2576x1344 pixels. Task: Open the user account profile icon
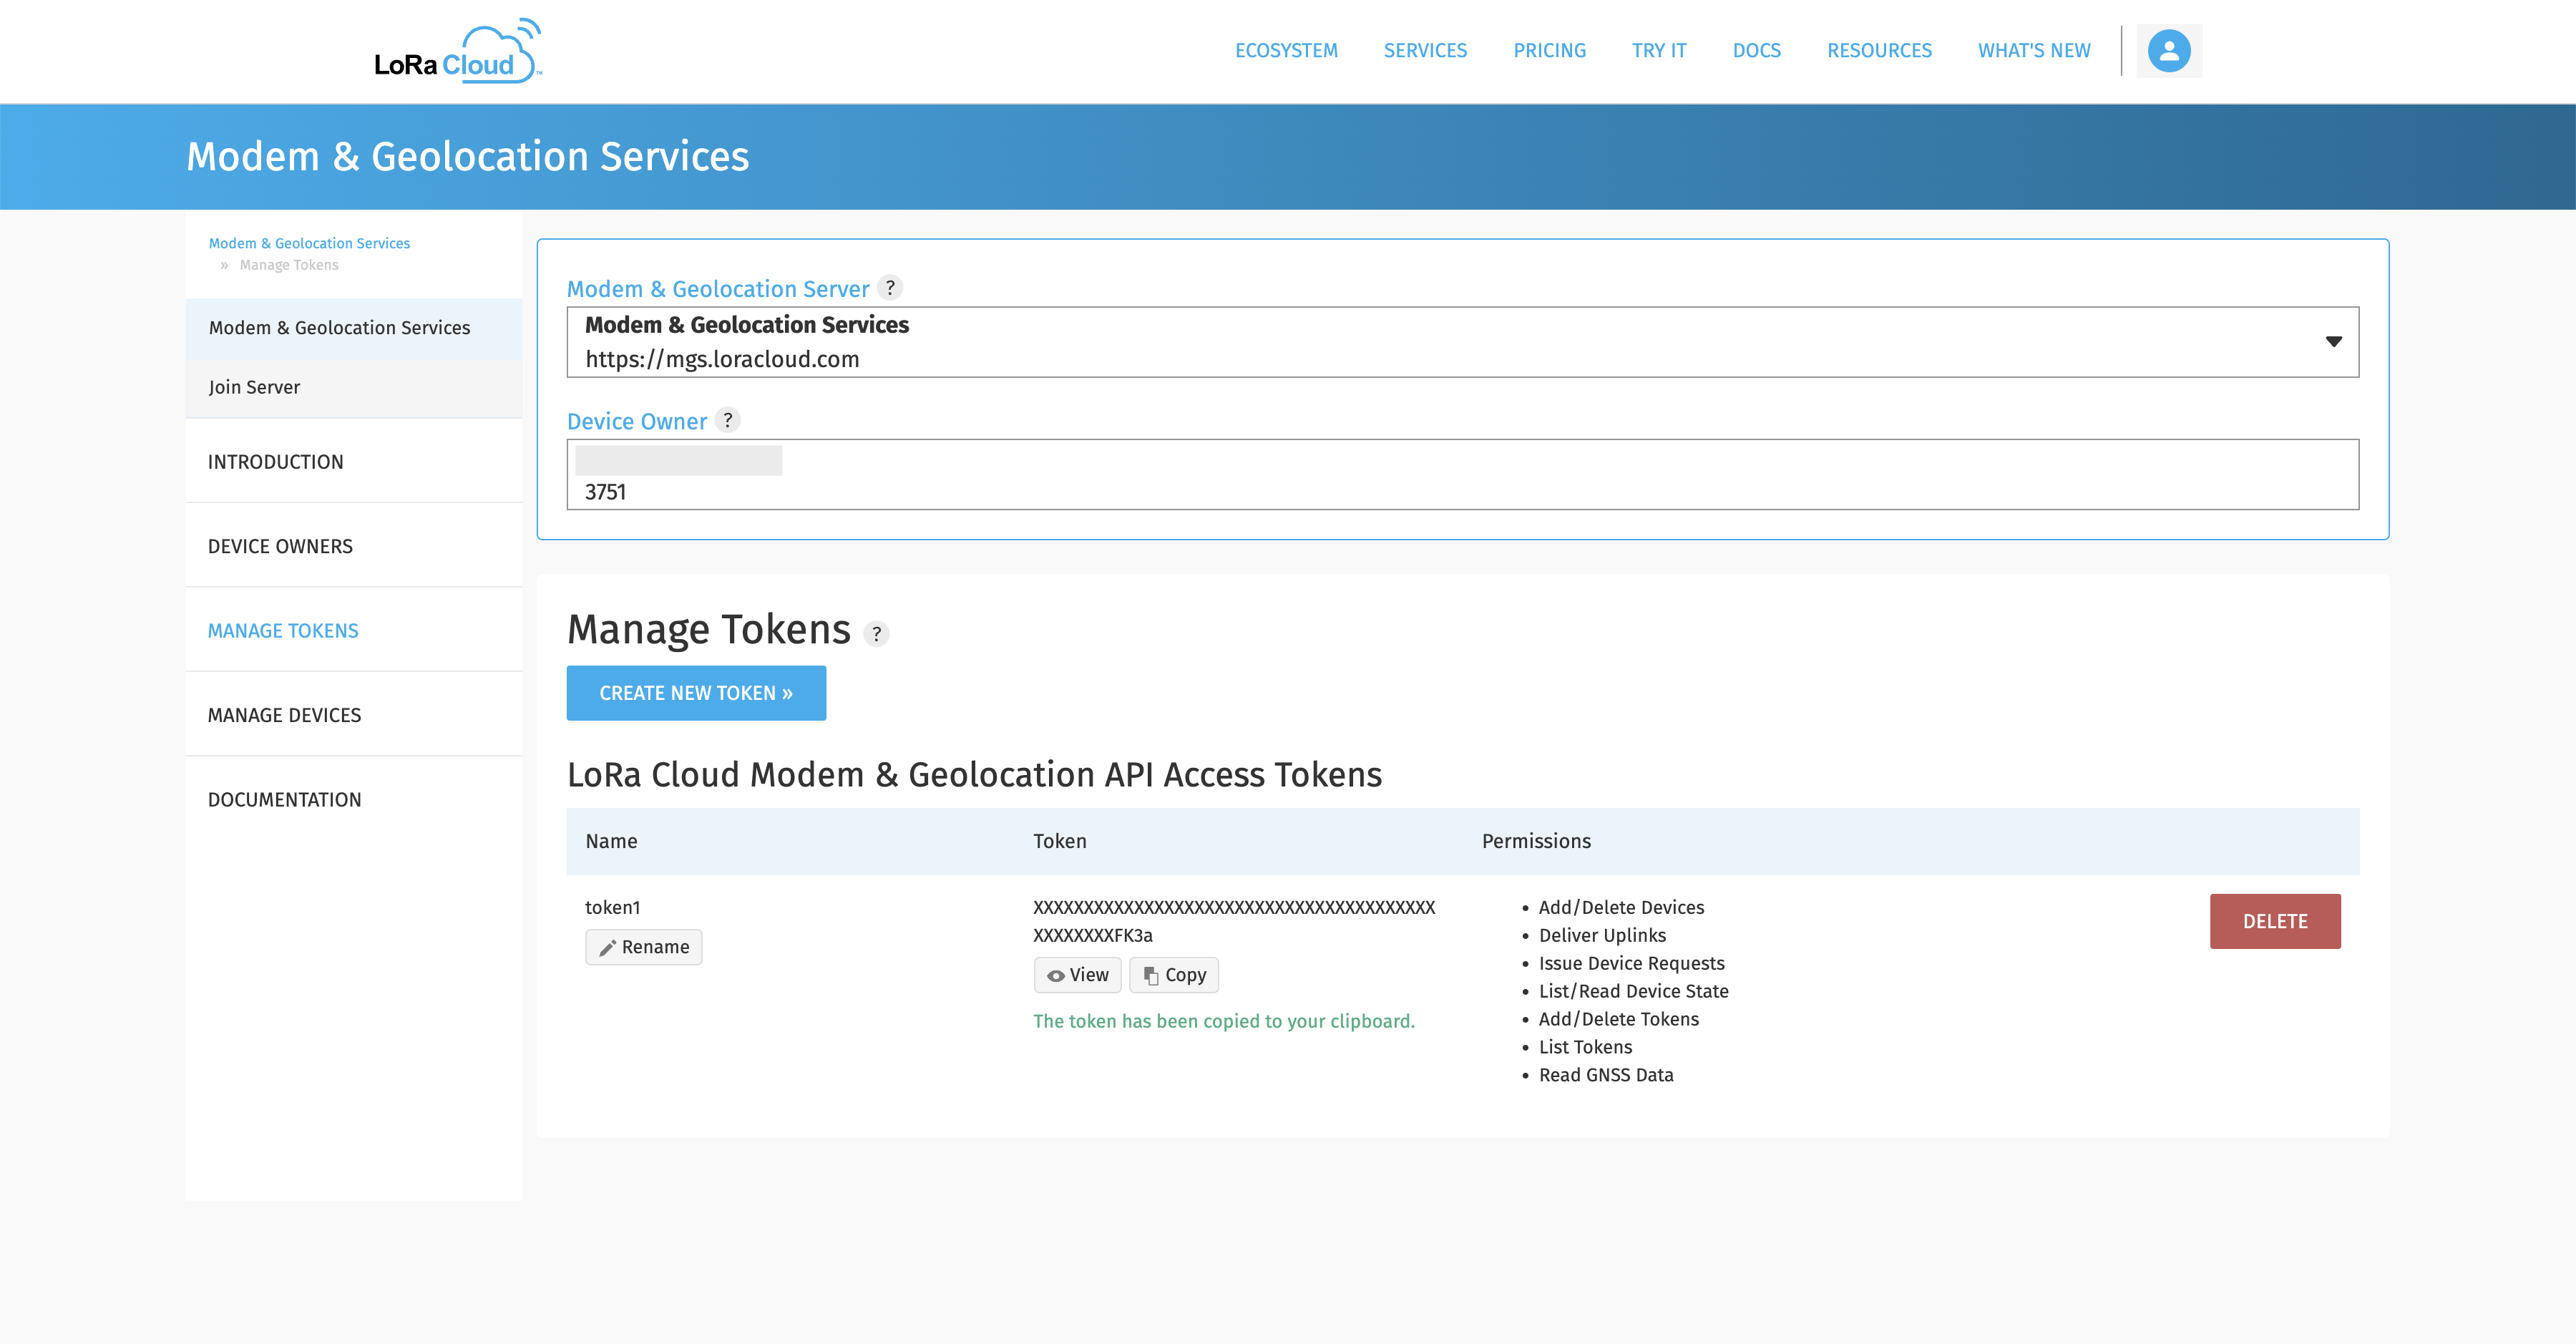click(2168, 51)
